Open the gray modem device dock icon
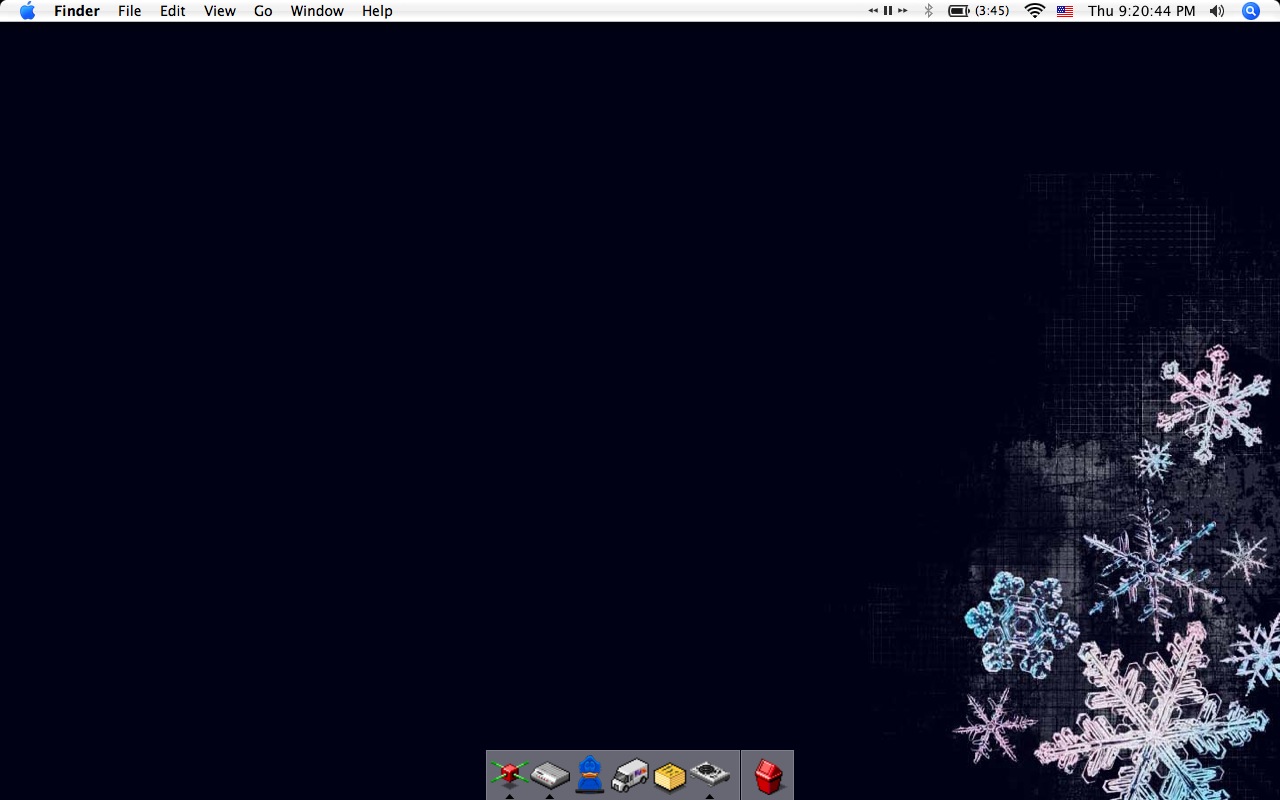The height and width of the screenshot is (800, 1280). (550, 775)
